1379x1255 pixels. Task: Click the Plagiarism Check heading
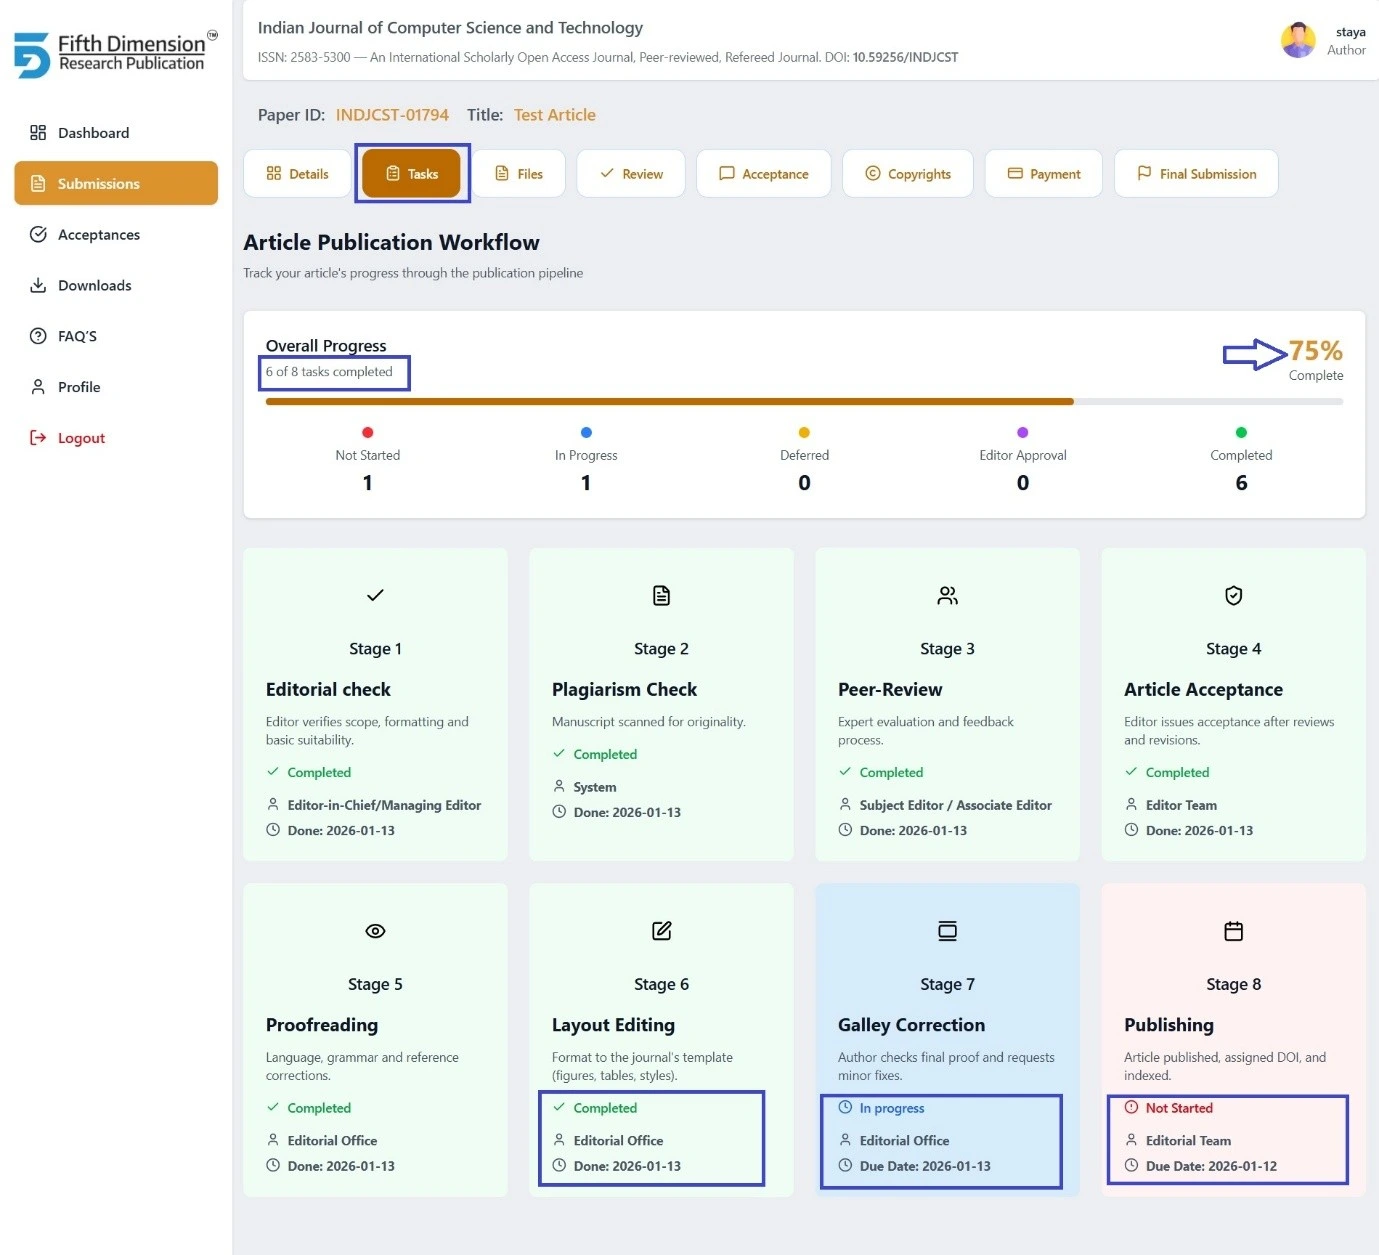point(624,689)
